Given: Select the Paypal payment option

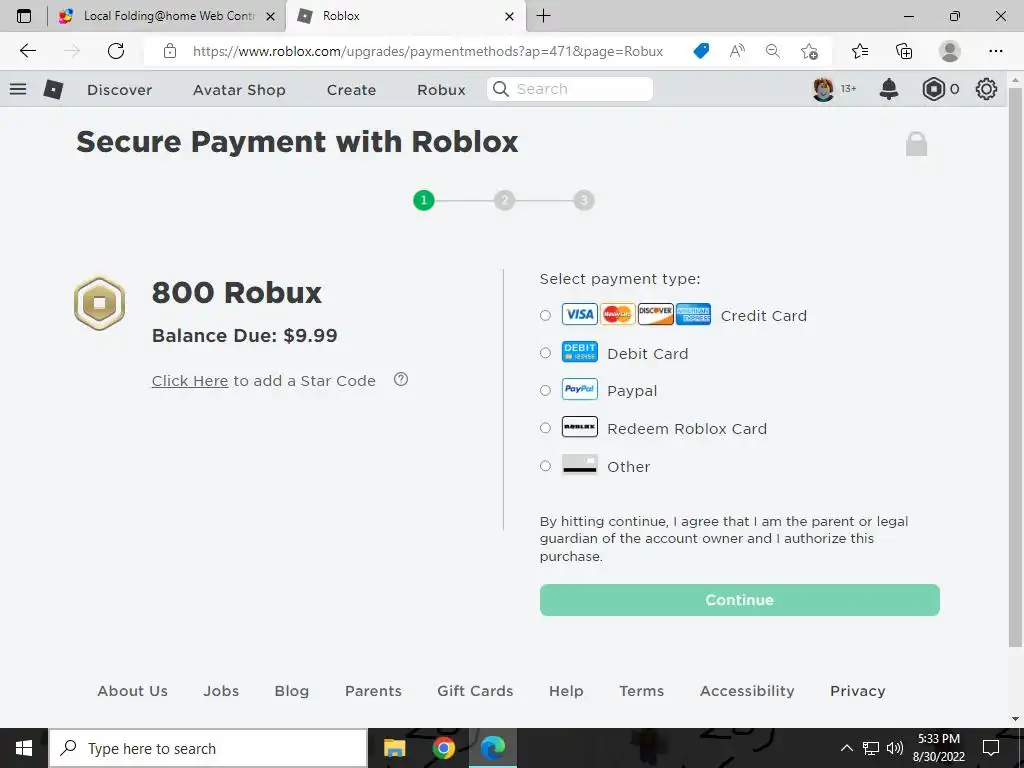Looking at the screenshot, I should click(x=545, y=391).
